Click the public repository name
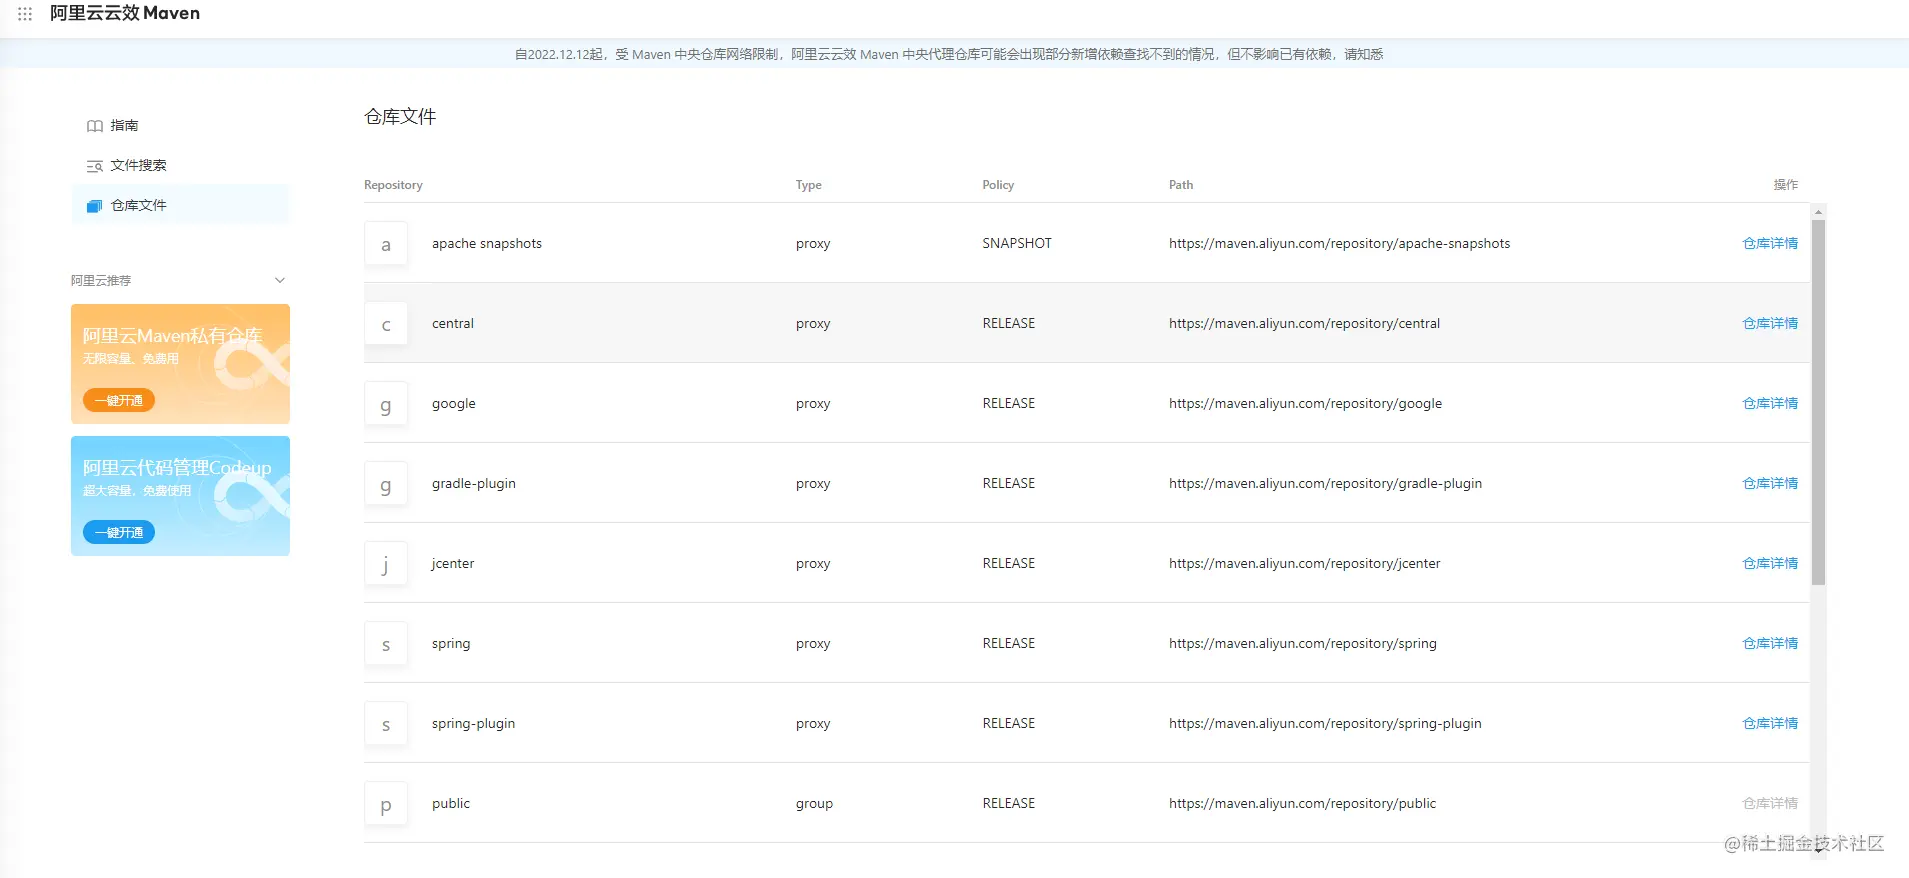Image resolution: width=1909 pixels, height=878 pixels. coord(451,804)
